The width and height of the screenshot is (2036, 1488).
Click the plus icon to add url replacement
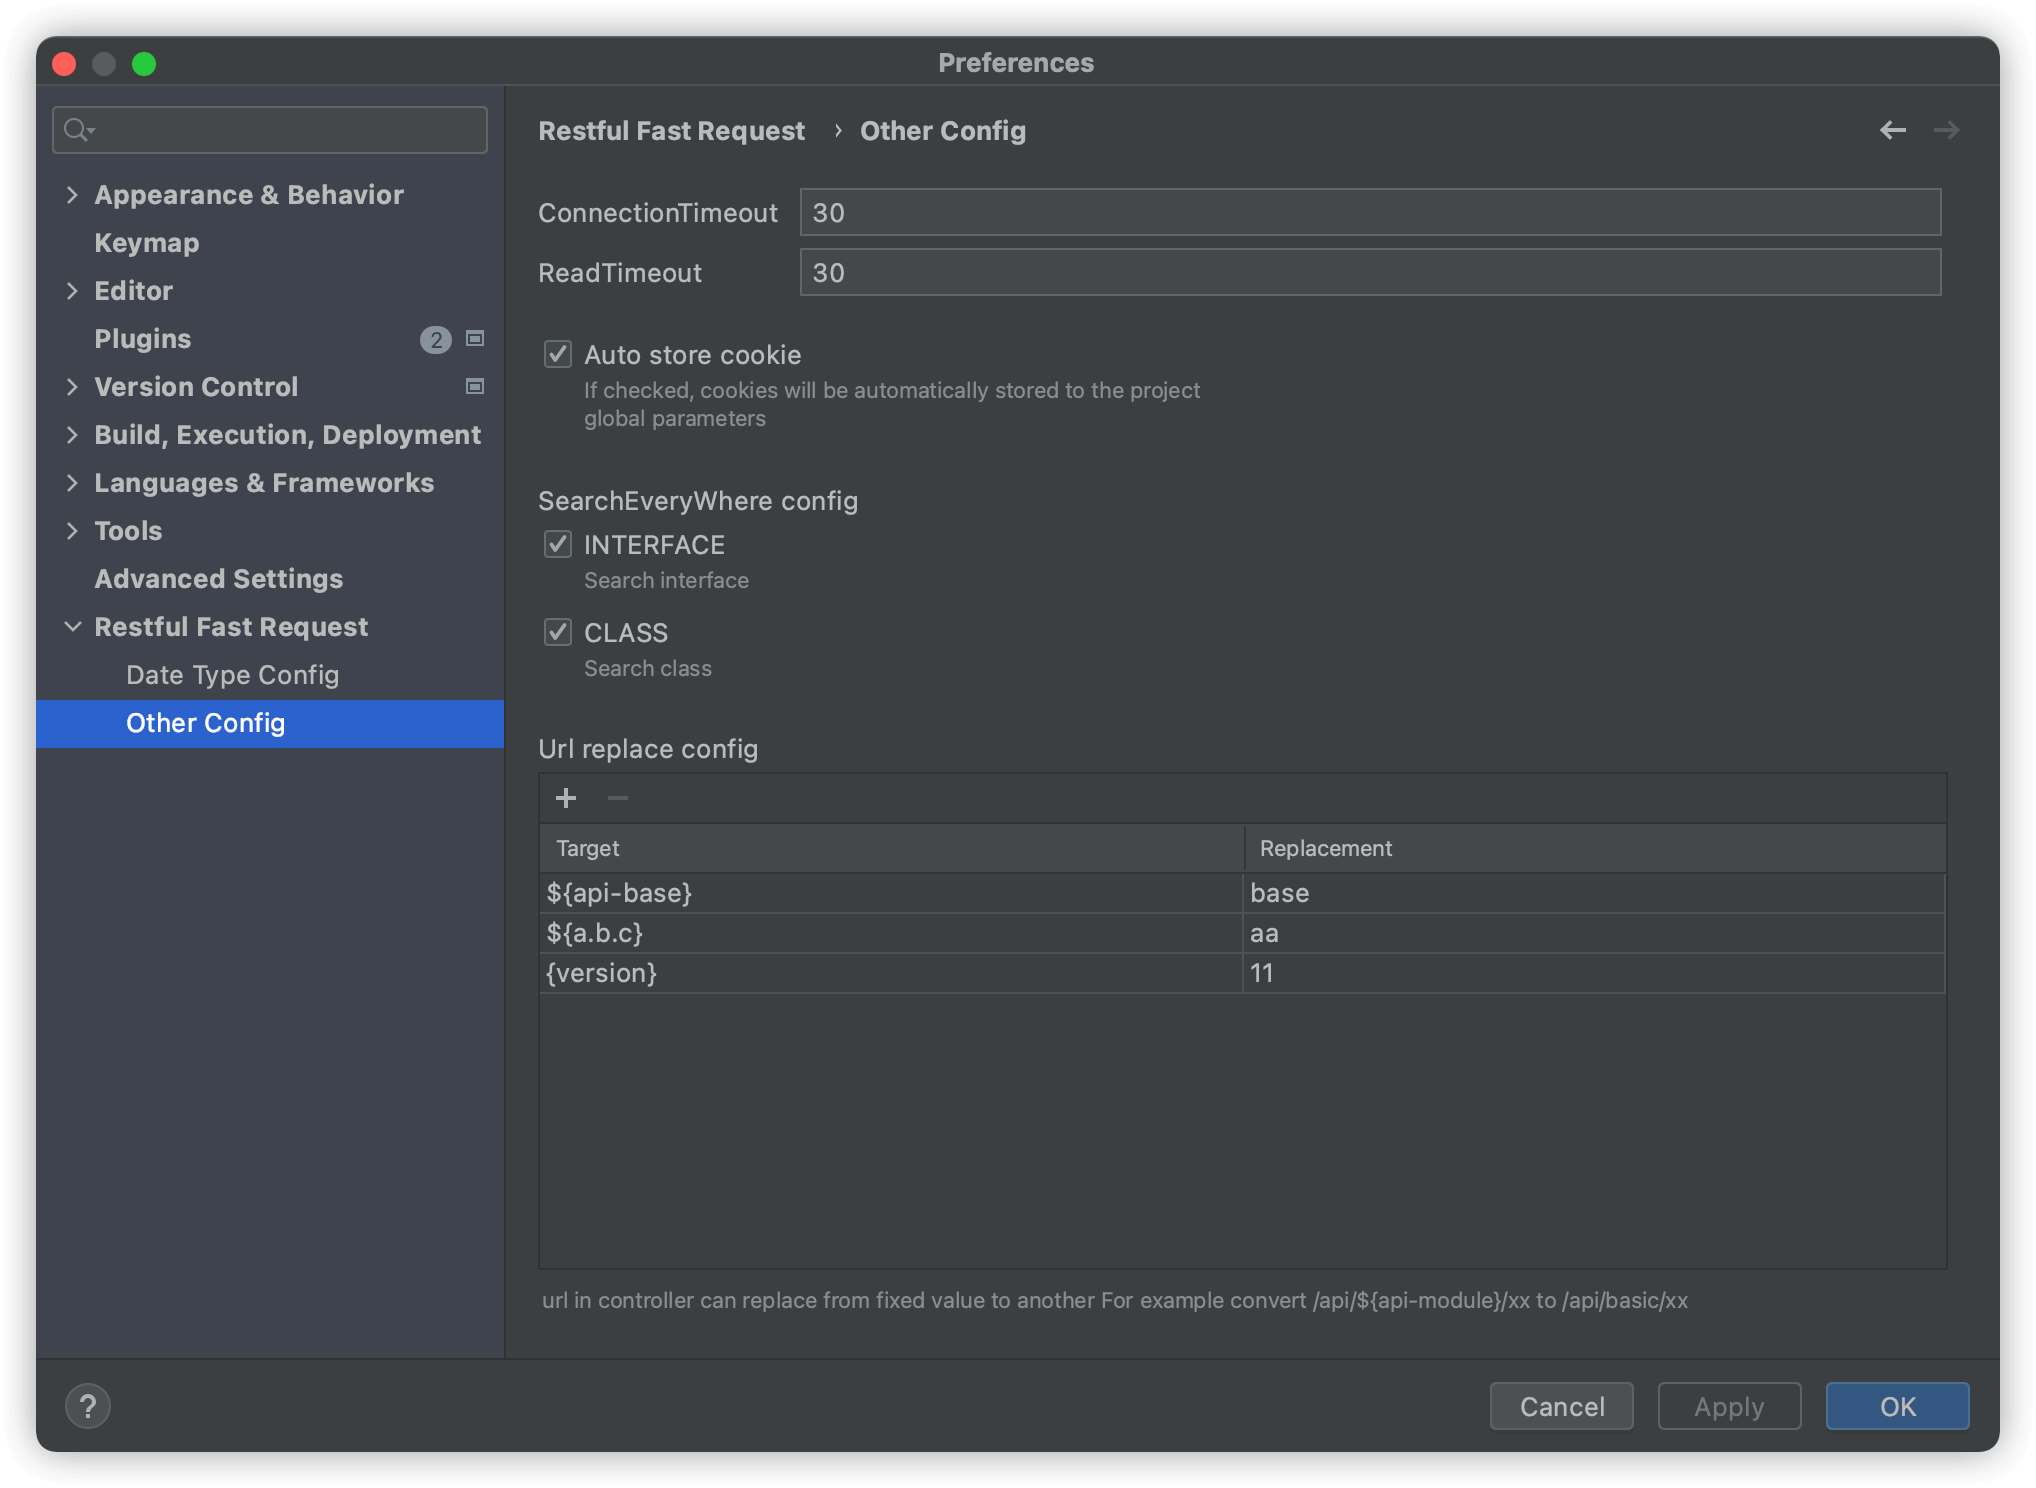566,798
